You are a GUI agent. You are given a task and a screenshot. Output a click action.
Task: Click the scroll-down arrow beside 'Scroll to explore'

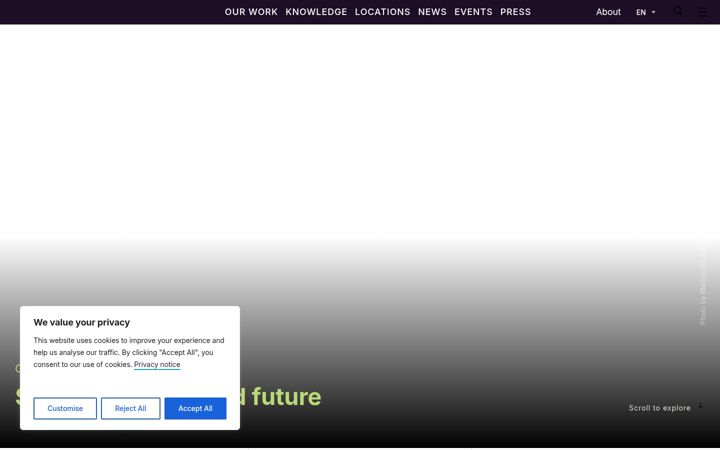(700, 405)
